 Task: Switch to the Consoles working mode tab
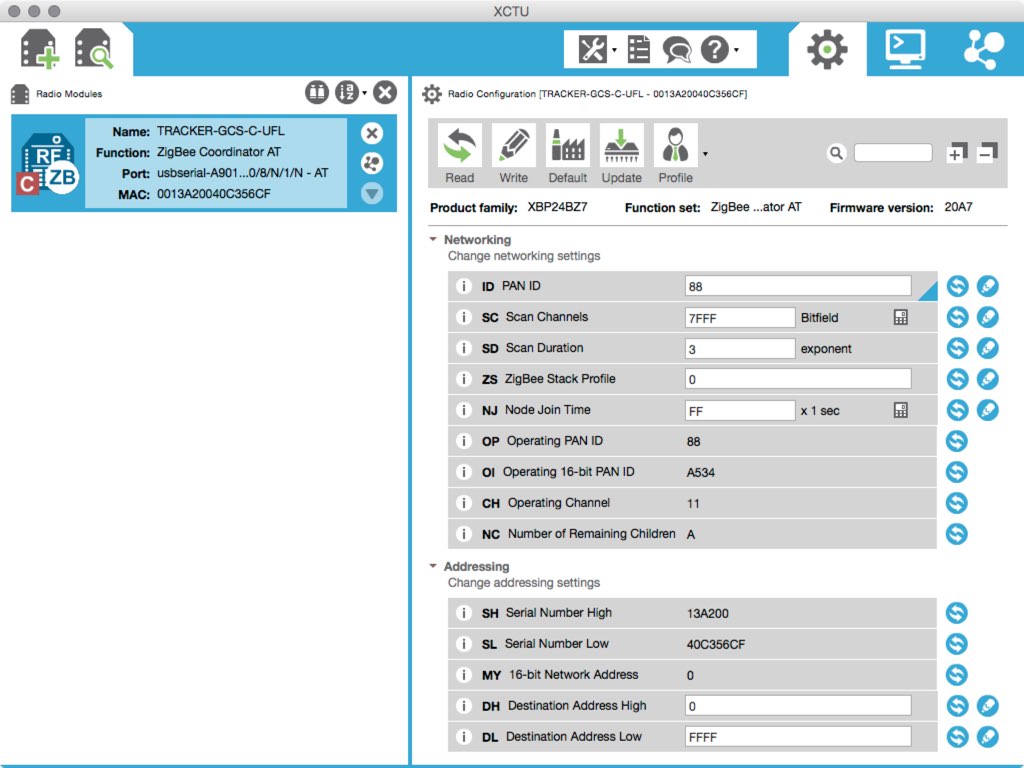click(x=905, y=49)
